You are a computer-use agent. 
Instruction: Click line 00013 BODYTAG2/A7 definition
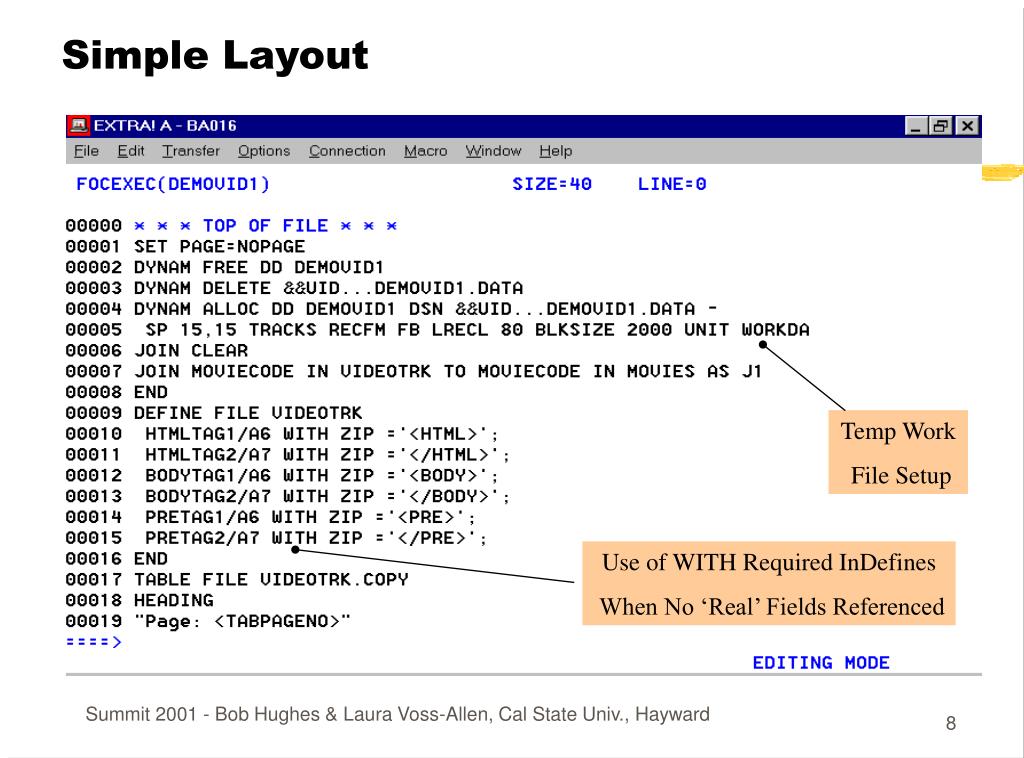(287, 497)
